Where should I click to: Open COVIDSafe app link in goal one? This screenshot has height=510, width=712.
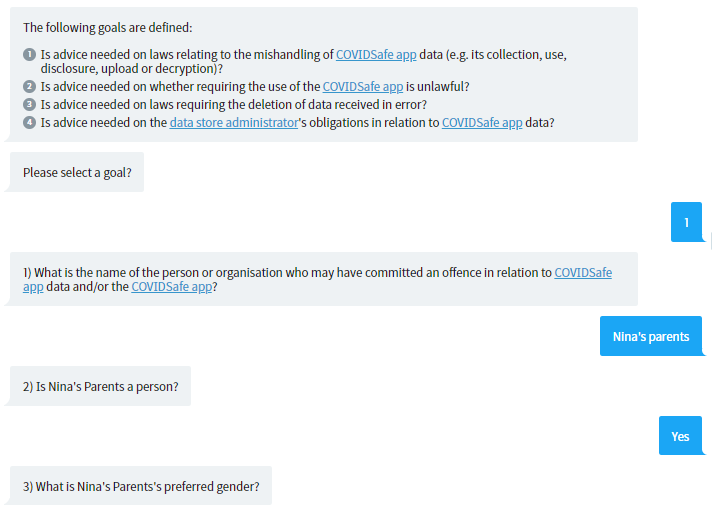tap(376, 55)
